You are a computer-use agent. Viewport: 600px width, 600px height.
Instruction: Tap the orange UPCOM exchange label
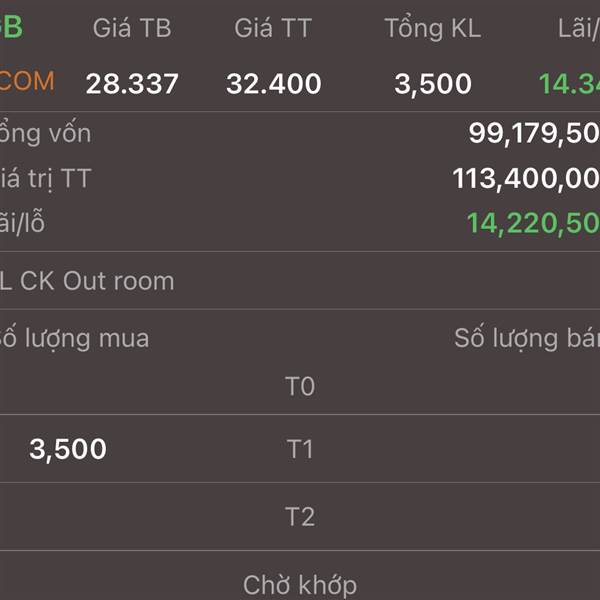pos(27,82)
